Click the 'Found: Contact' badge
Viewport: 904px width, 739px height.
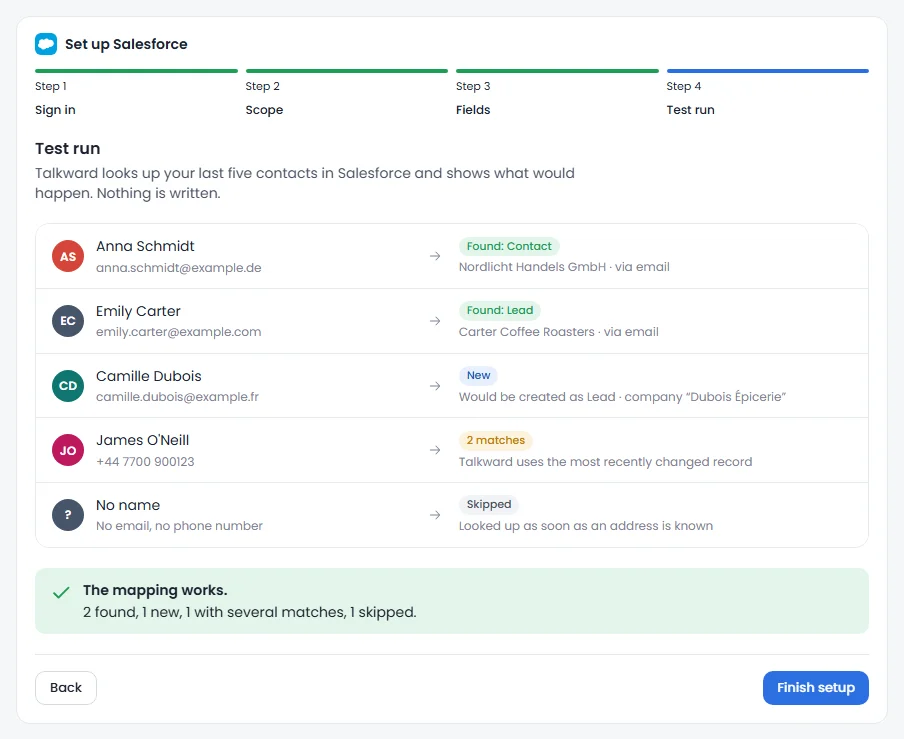pos(509,246)
